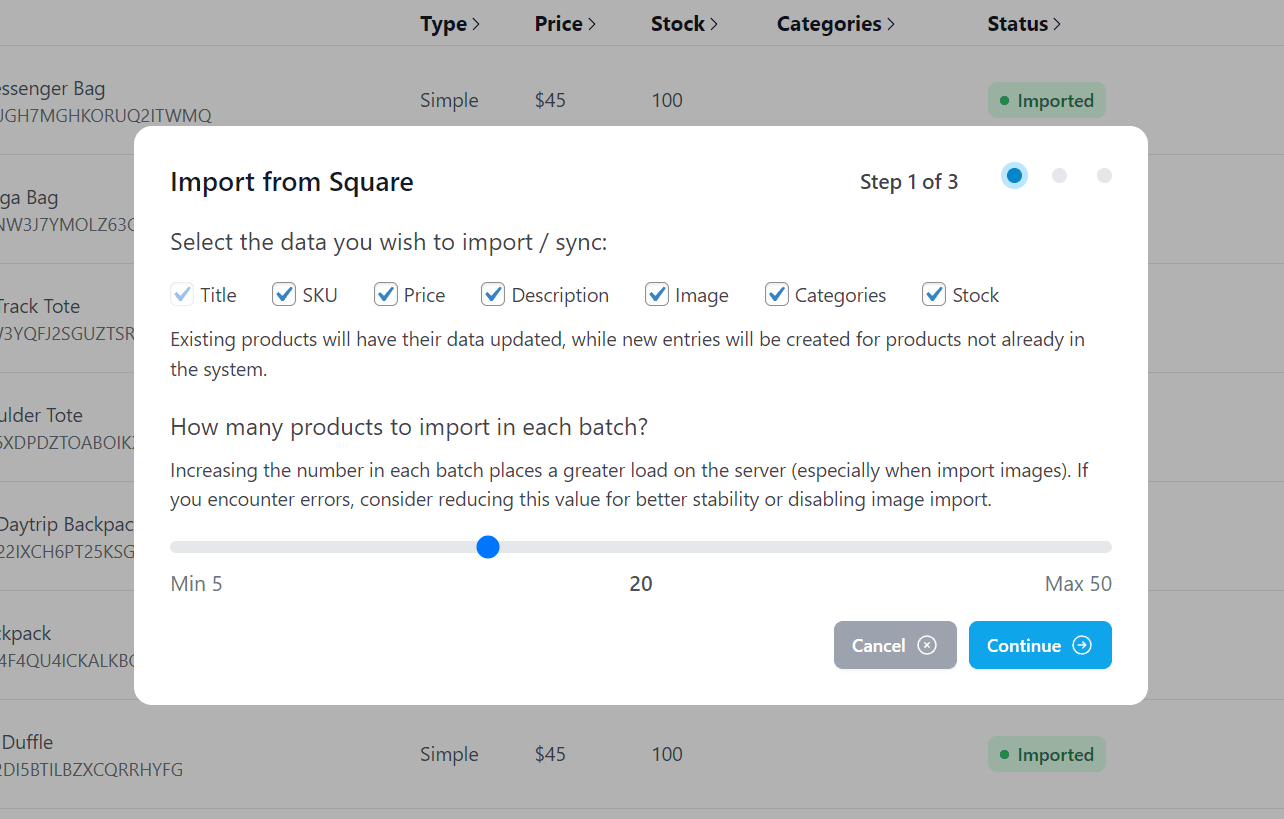Click the Cancel button
1284x819 pixels.
[x=895, y=645]
